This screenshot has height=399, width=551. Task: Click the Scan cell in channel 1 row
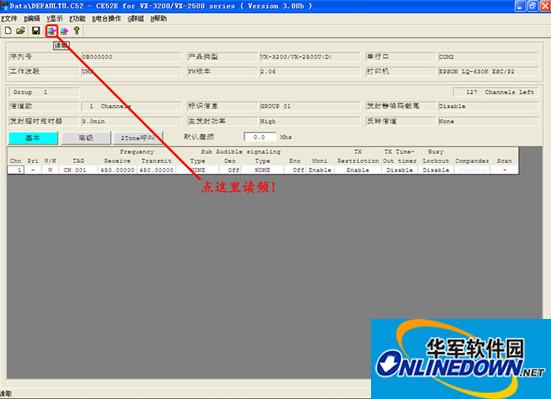point(505,170)
